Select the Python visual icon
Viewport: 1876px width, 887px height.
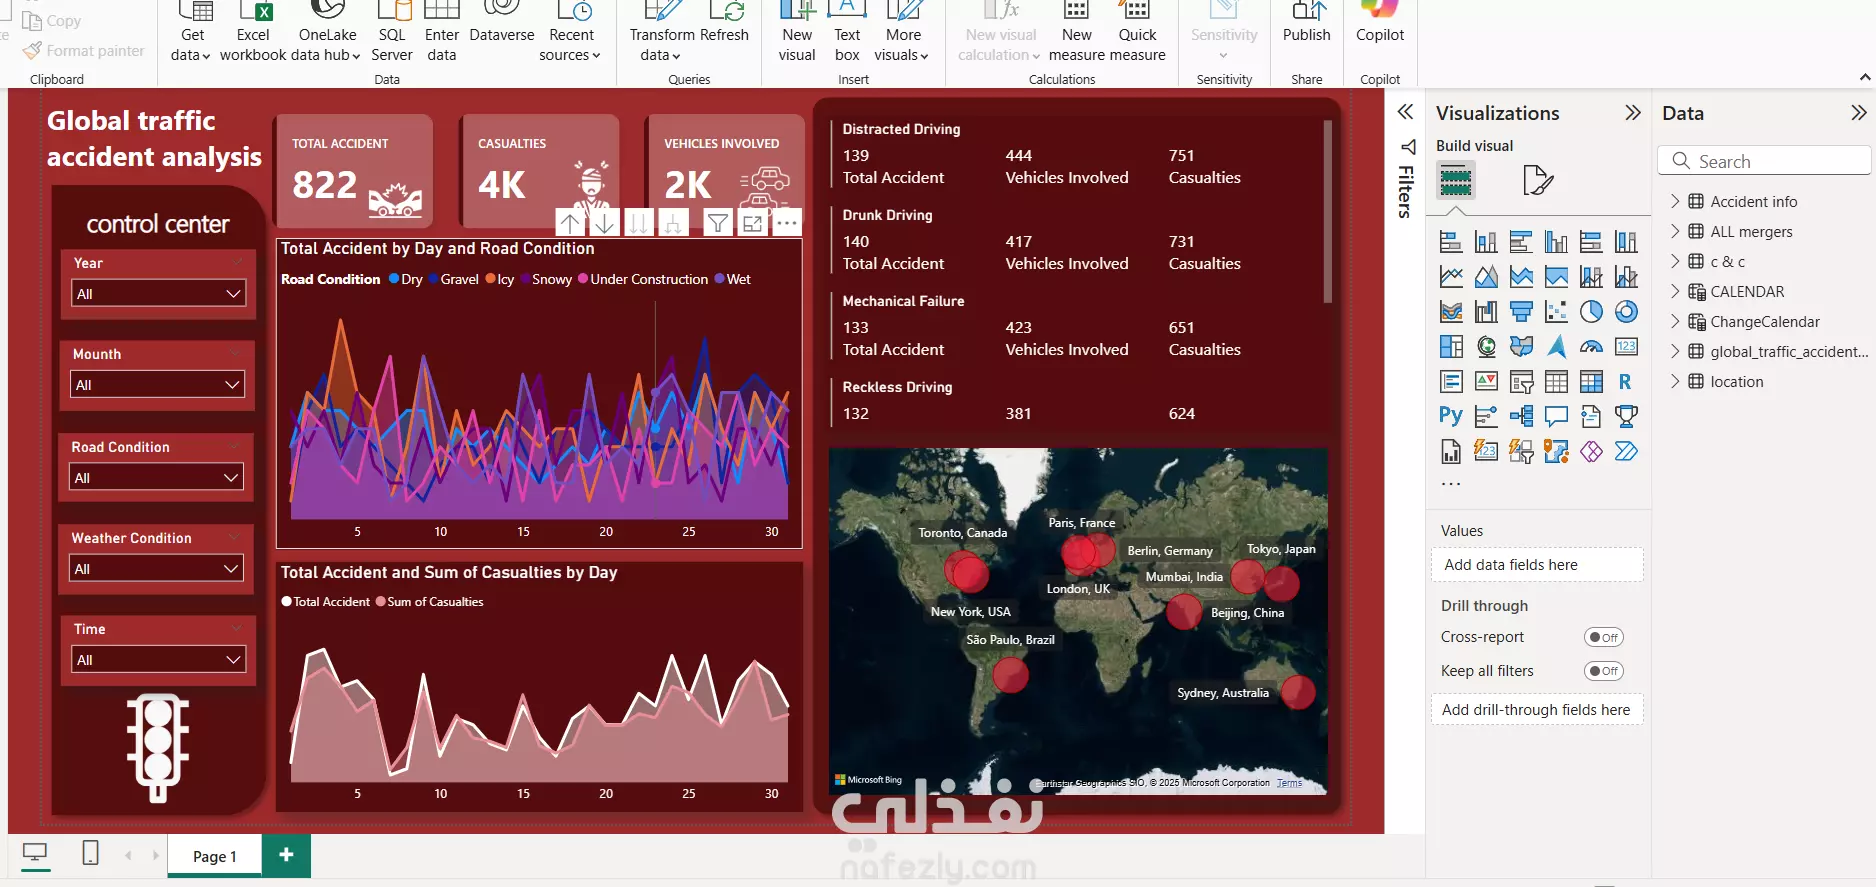(1451, 416)
